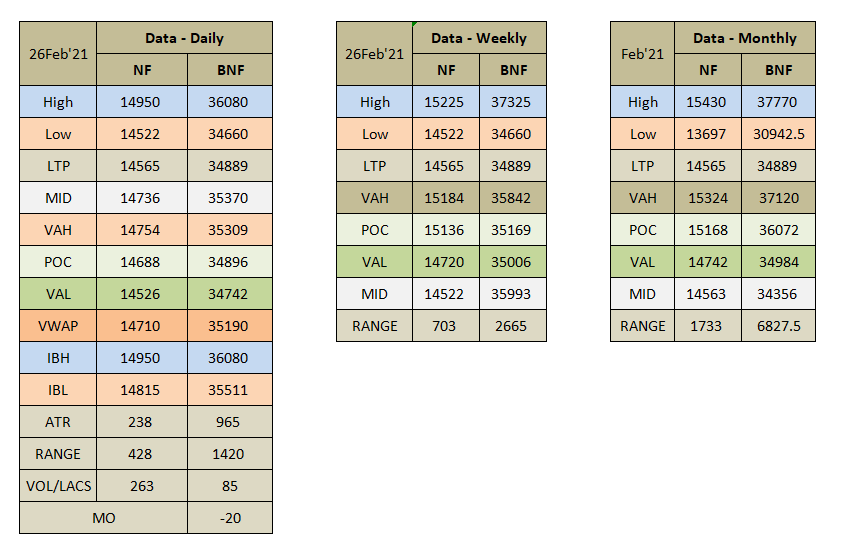Click the VOL/LACS NF value 263
This screenshot has height=555, width=843.
pyautogui.click(x=141, y=486)
